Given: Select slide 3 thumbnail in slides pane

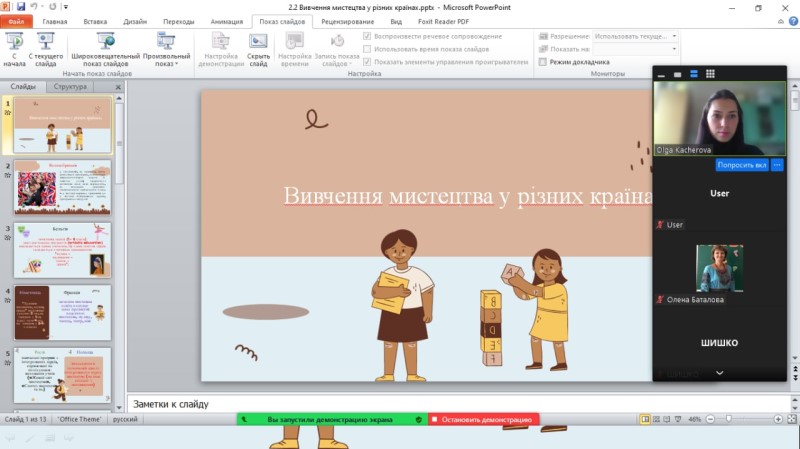Looking at the screenshot, I should pos(62,249).
